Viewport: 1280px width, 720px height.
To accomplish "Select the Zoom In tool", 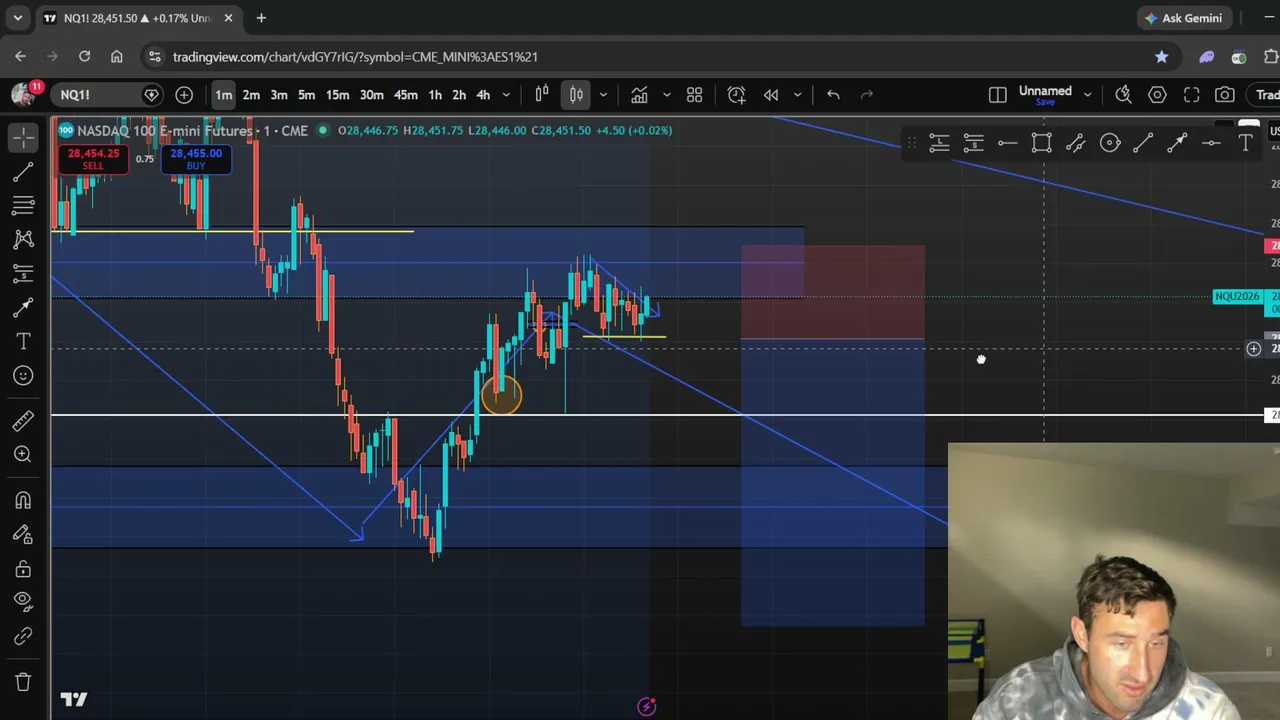I will tap(23, 454).
